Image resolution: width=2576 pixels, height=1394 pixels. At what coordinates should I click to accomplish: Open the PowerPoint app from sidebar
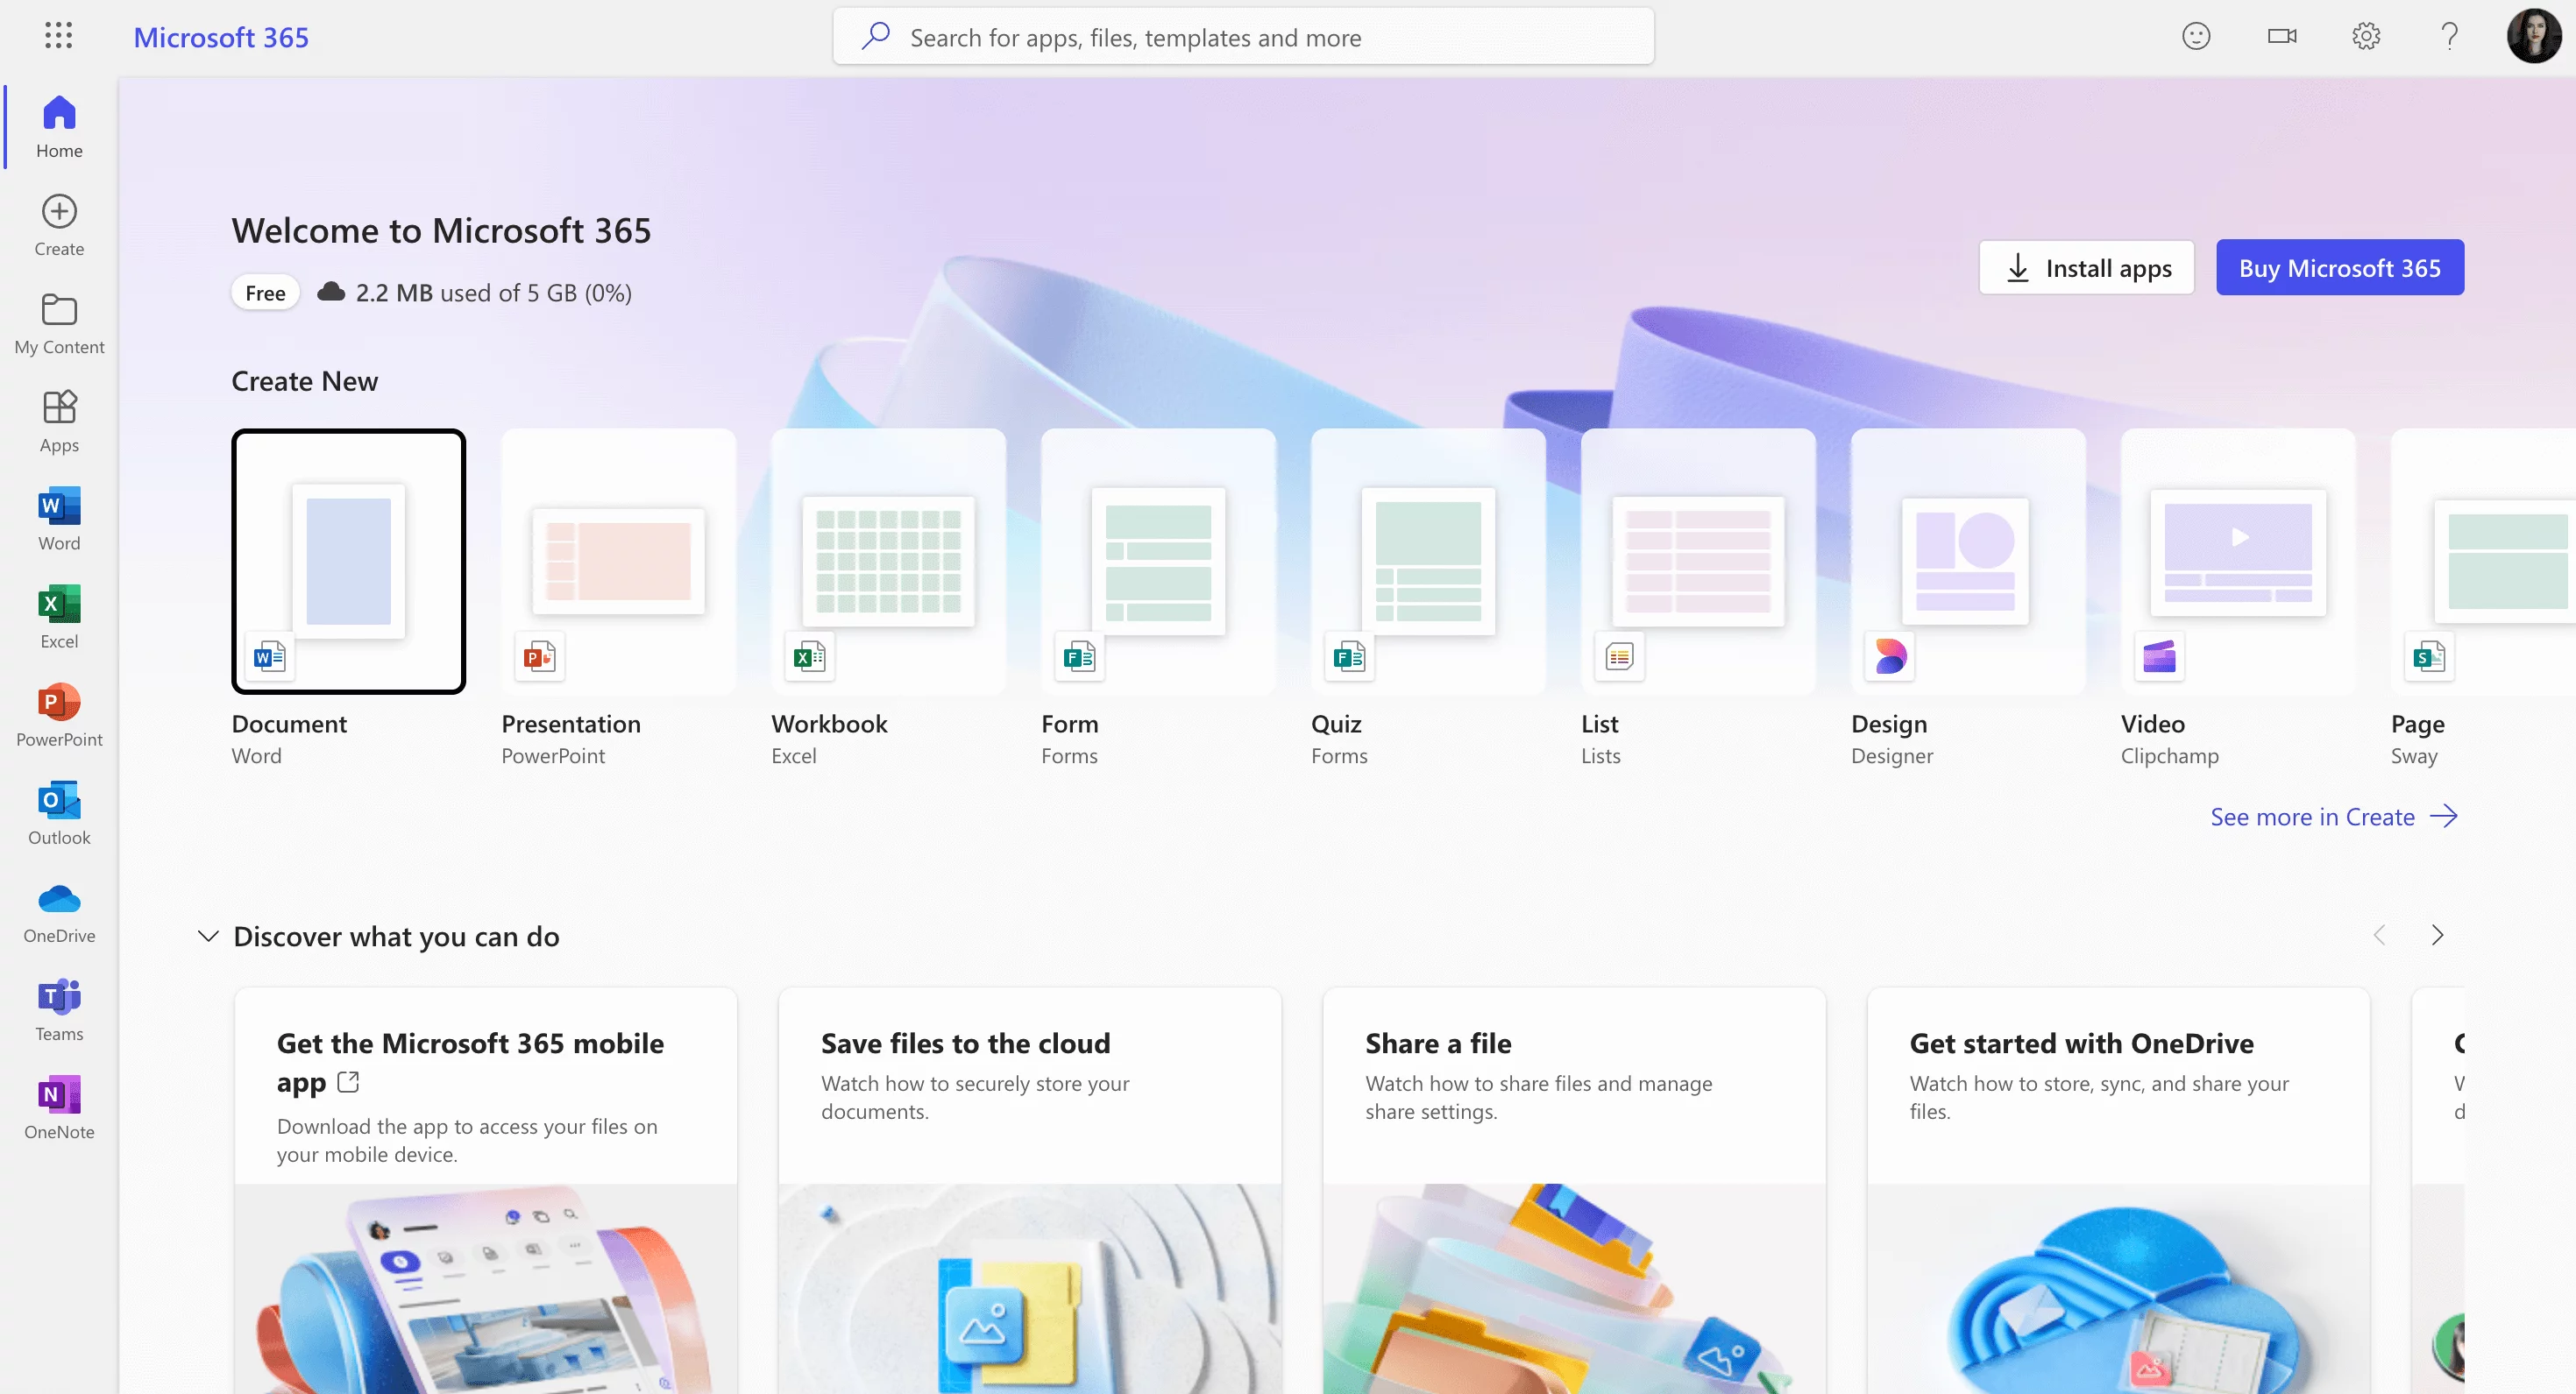tap(60, 704)
